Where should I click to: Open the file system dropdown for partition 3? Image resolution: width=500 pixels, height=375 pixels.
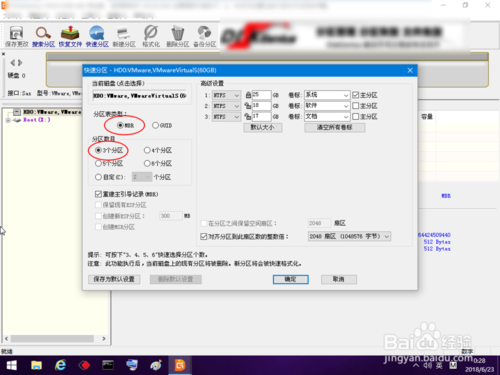coord(226,117)
